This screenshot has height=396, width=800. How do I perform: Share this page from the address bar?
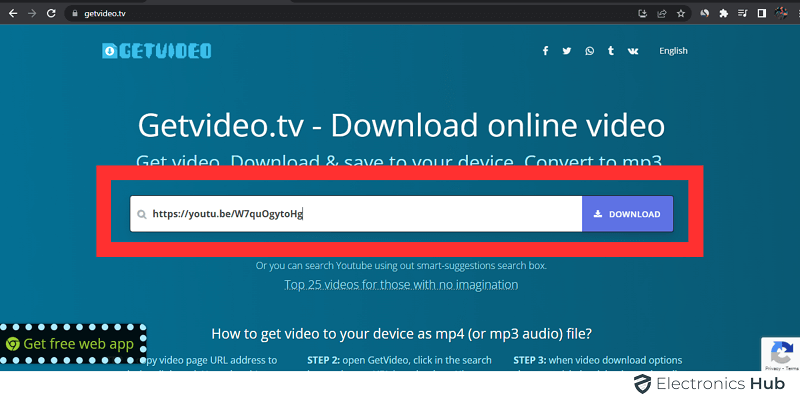coord(662,14)
